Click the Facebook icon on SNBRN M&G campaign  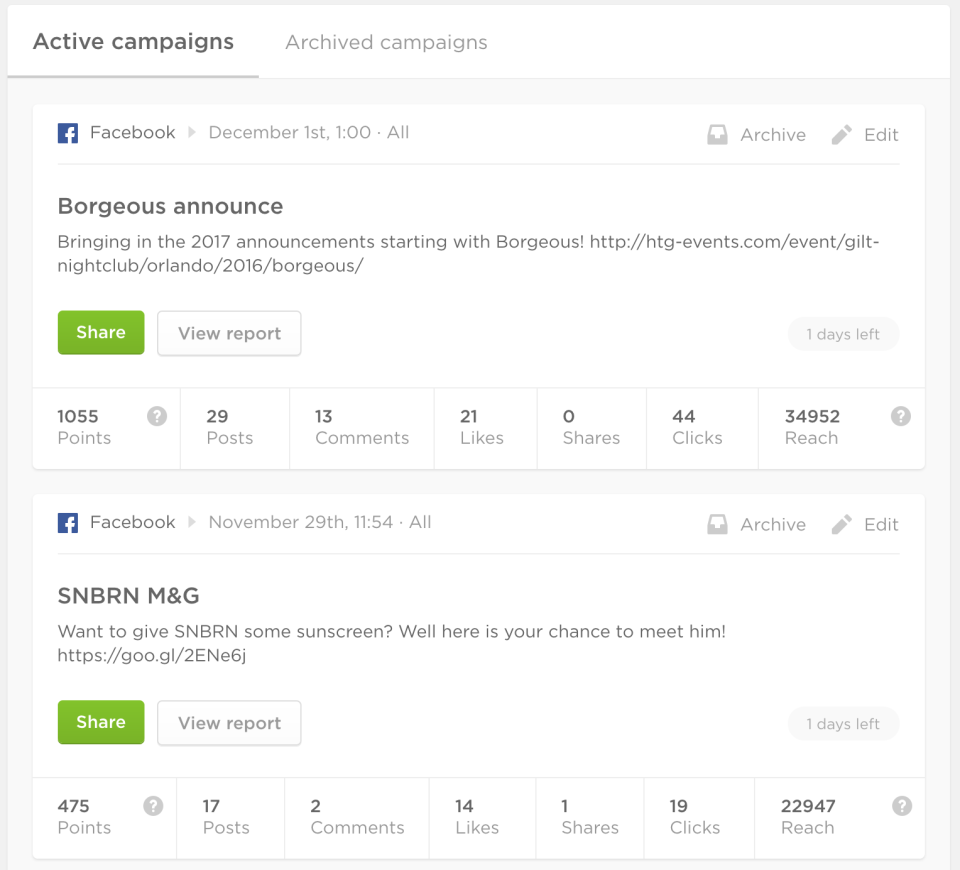[68, 523]
